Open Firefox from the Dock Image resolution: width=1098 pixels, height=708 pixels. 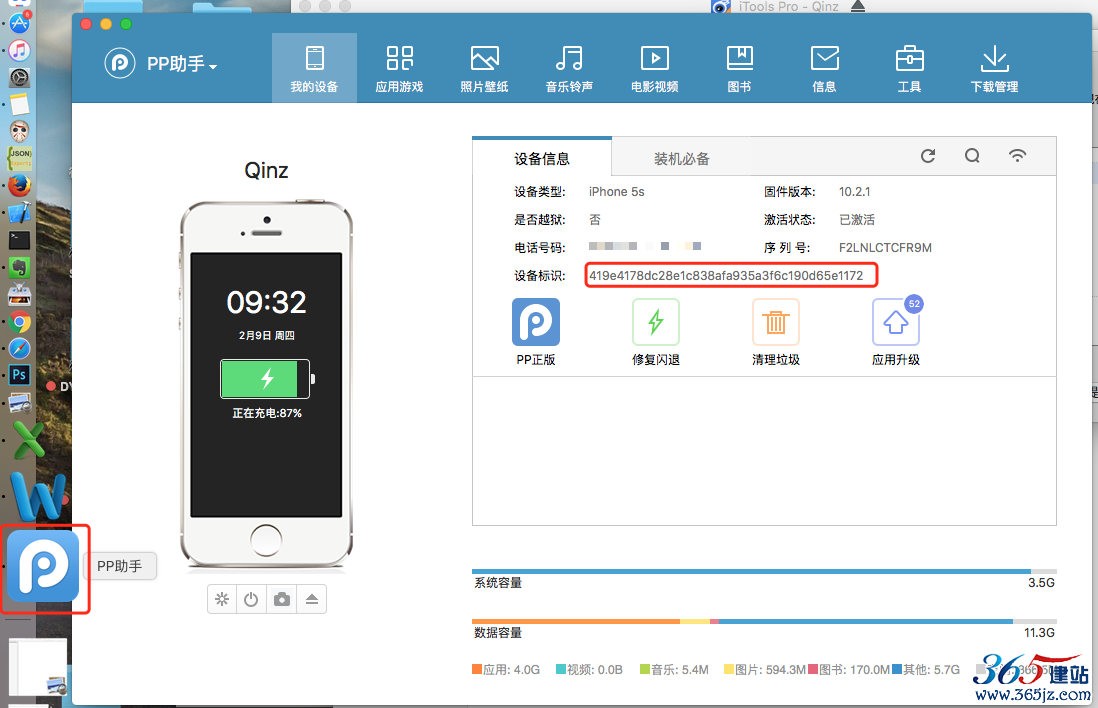[x=20, y=186]
